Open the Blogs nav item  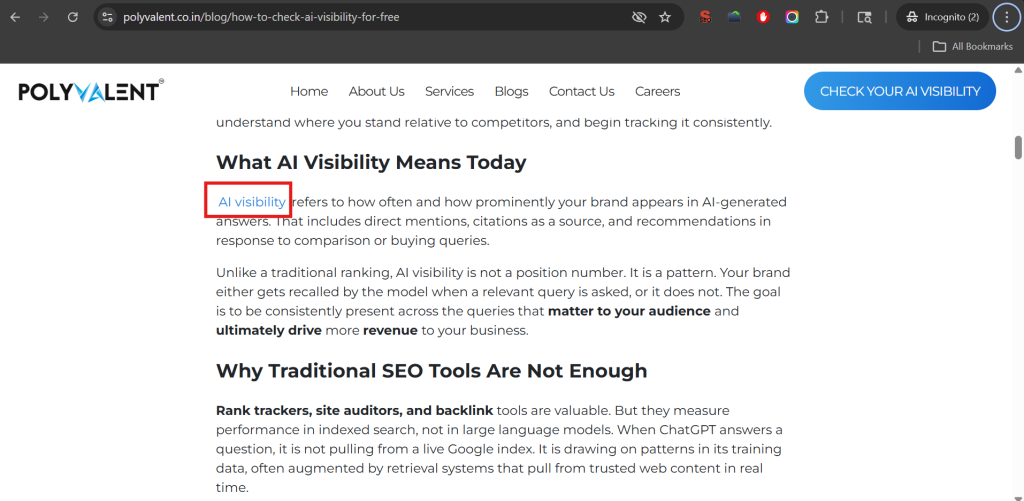point(511,91)
